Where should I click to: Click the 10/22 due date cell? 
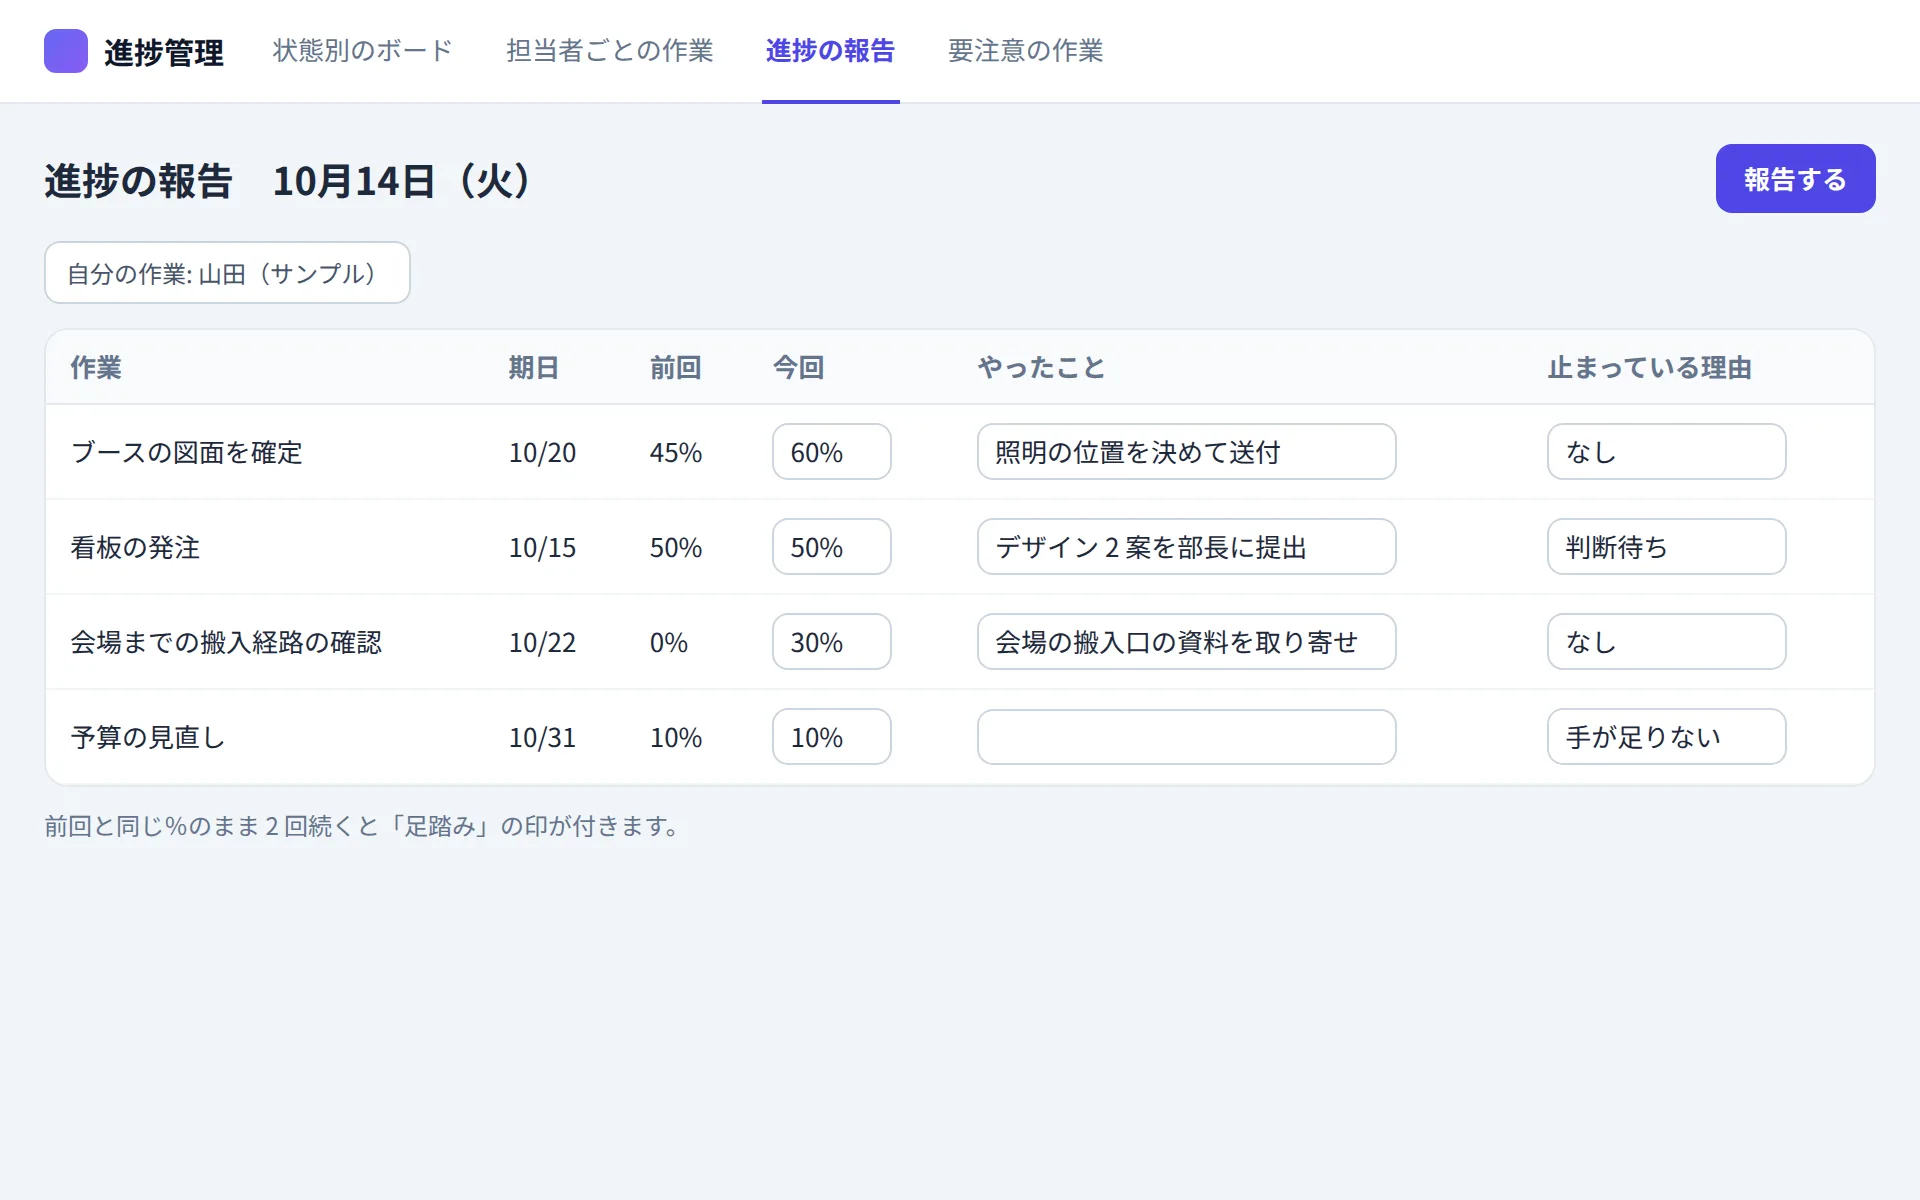tap(542, 643)
